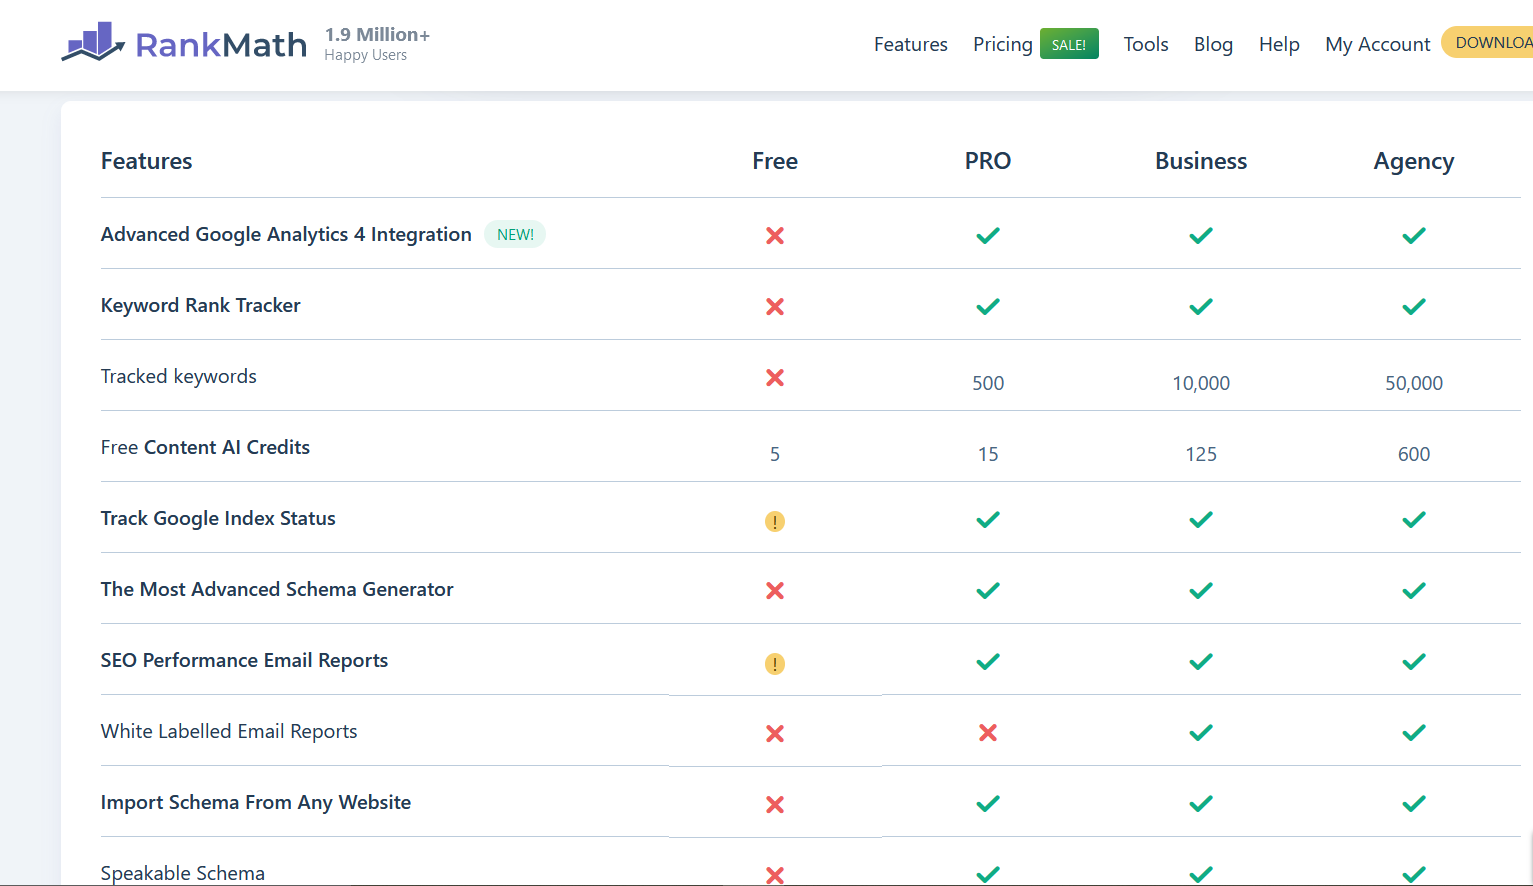This screenshot has width=1533, height=886.
Task: Click the yellow warning icon for Track Google Index Status
Action: coord(775,521)
